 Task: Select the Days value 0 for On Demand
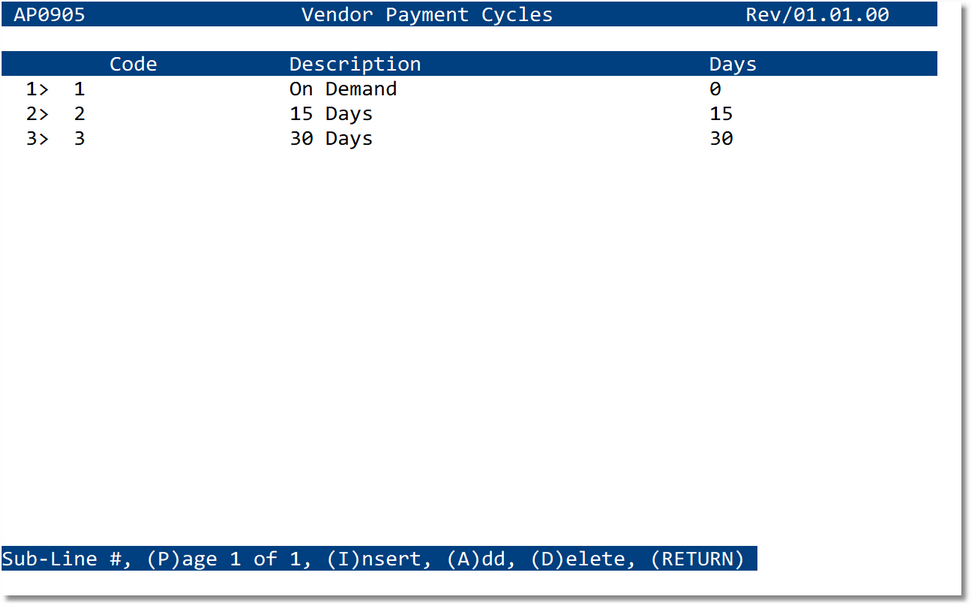coord(715,89)
